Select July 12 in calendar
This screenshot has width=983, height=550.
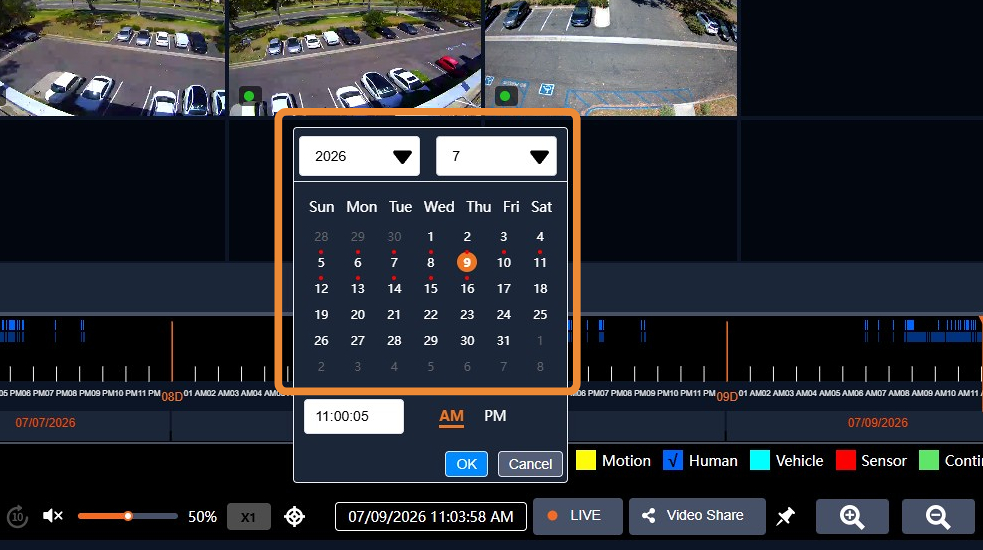[322, 288]
